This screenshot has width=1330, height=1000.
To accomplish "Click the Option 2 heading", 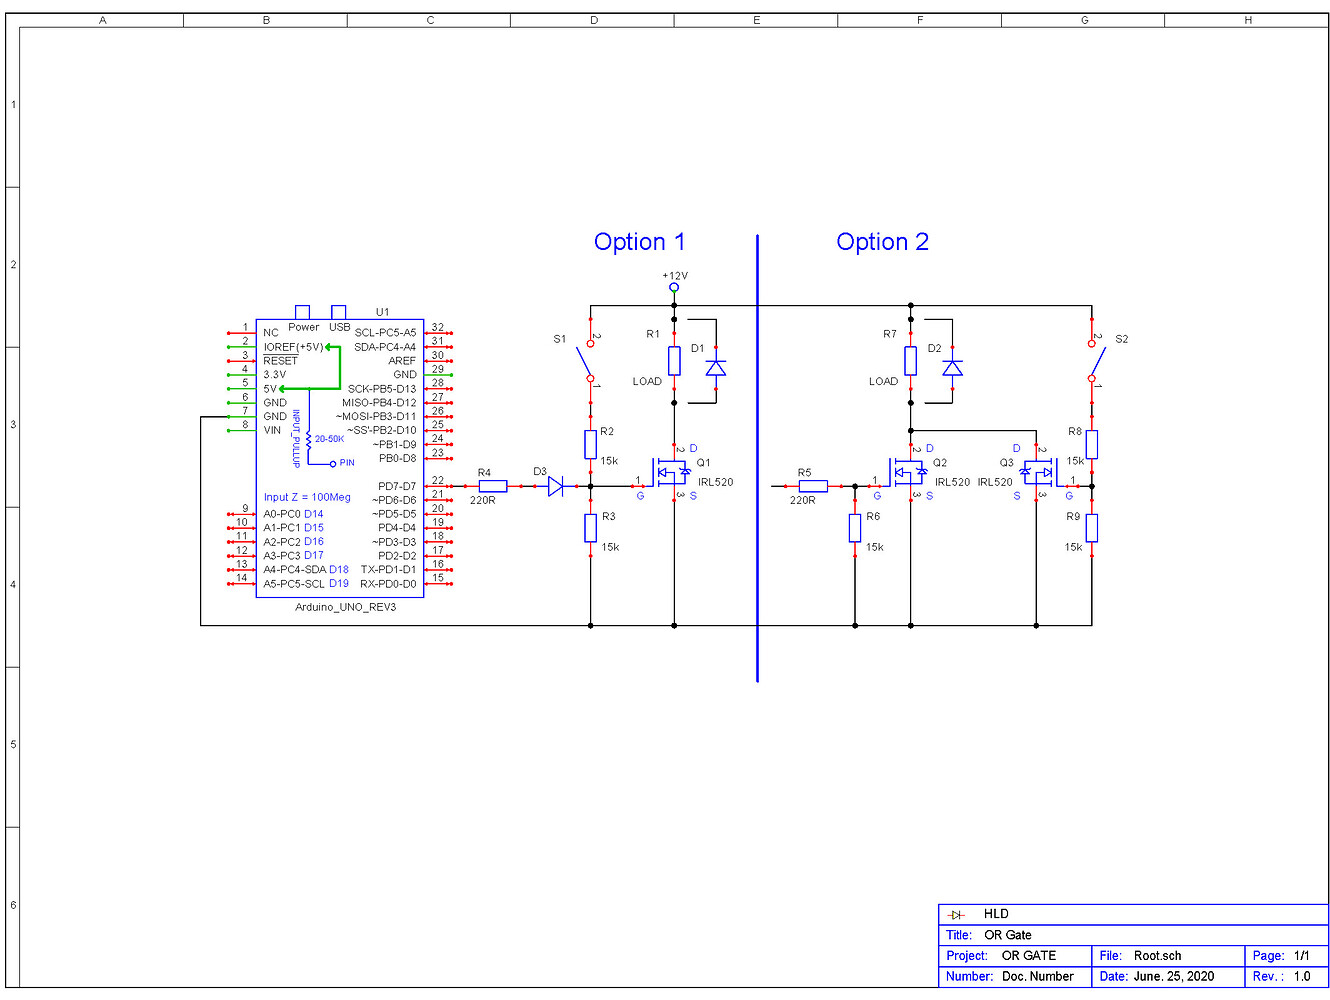I will (x=882, y=241).
